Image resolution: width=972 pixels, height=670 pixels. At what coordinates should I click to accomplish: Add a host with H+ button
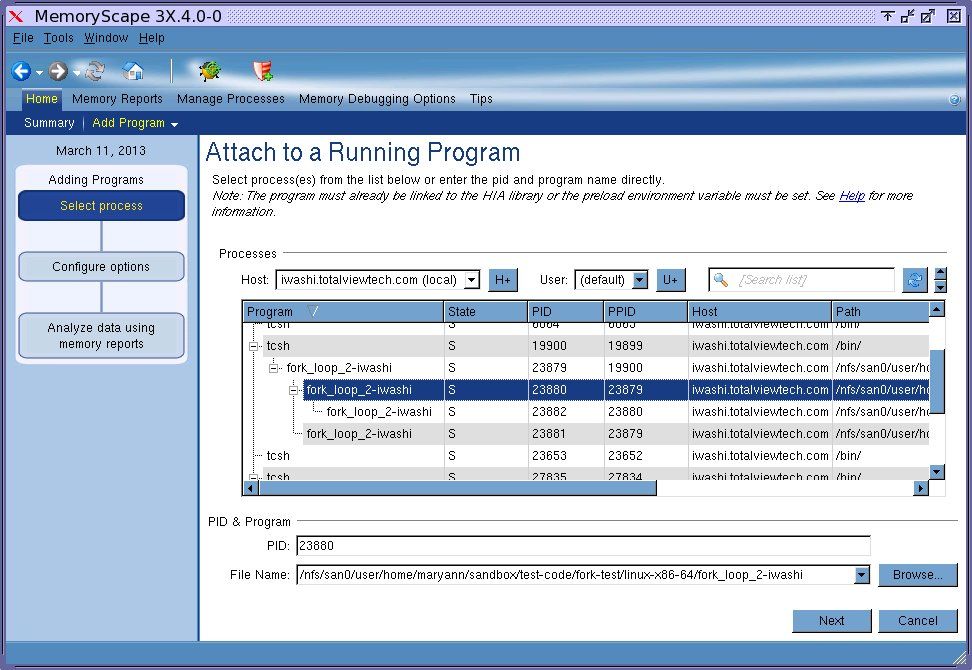[x=503, y=280]
